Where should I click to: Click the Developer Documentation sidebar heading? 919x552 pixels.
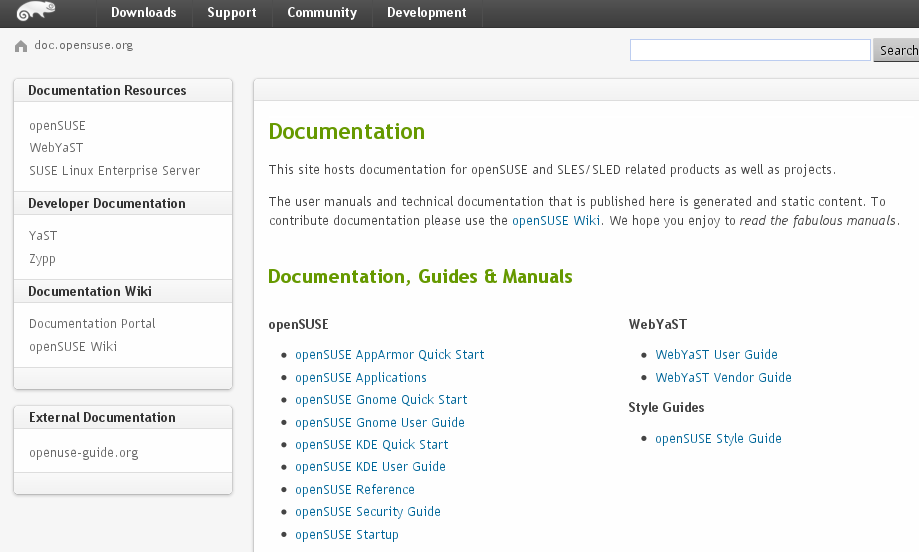(107, 204)
